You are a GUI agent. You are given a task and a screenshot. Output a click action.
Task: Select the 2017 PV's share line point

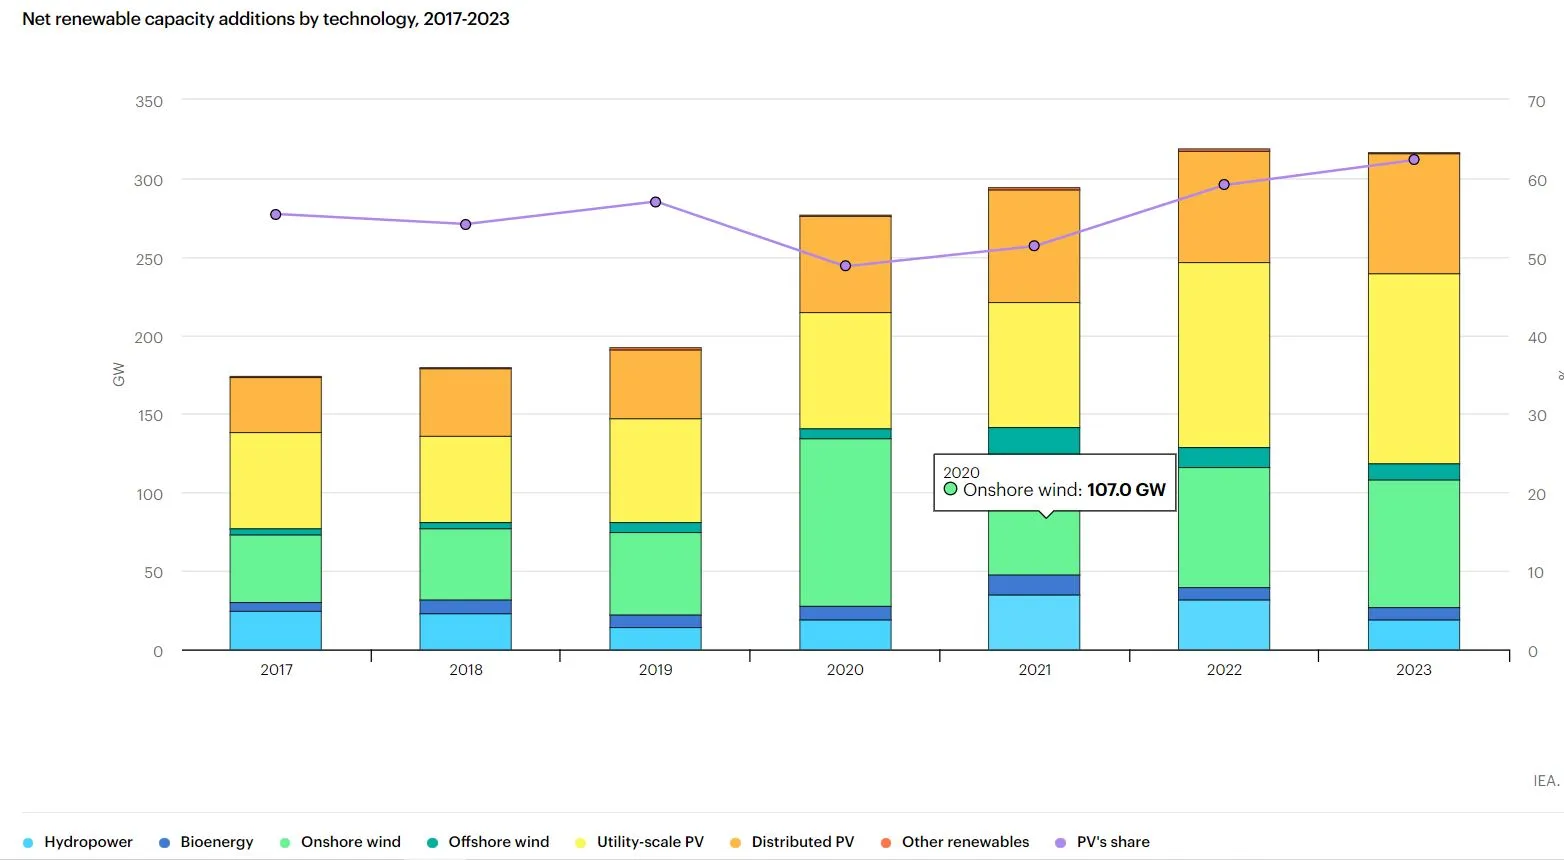click(x=276, y=214)
